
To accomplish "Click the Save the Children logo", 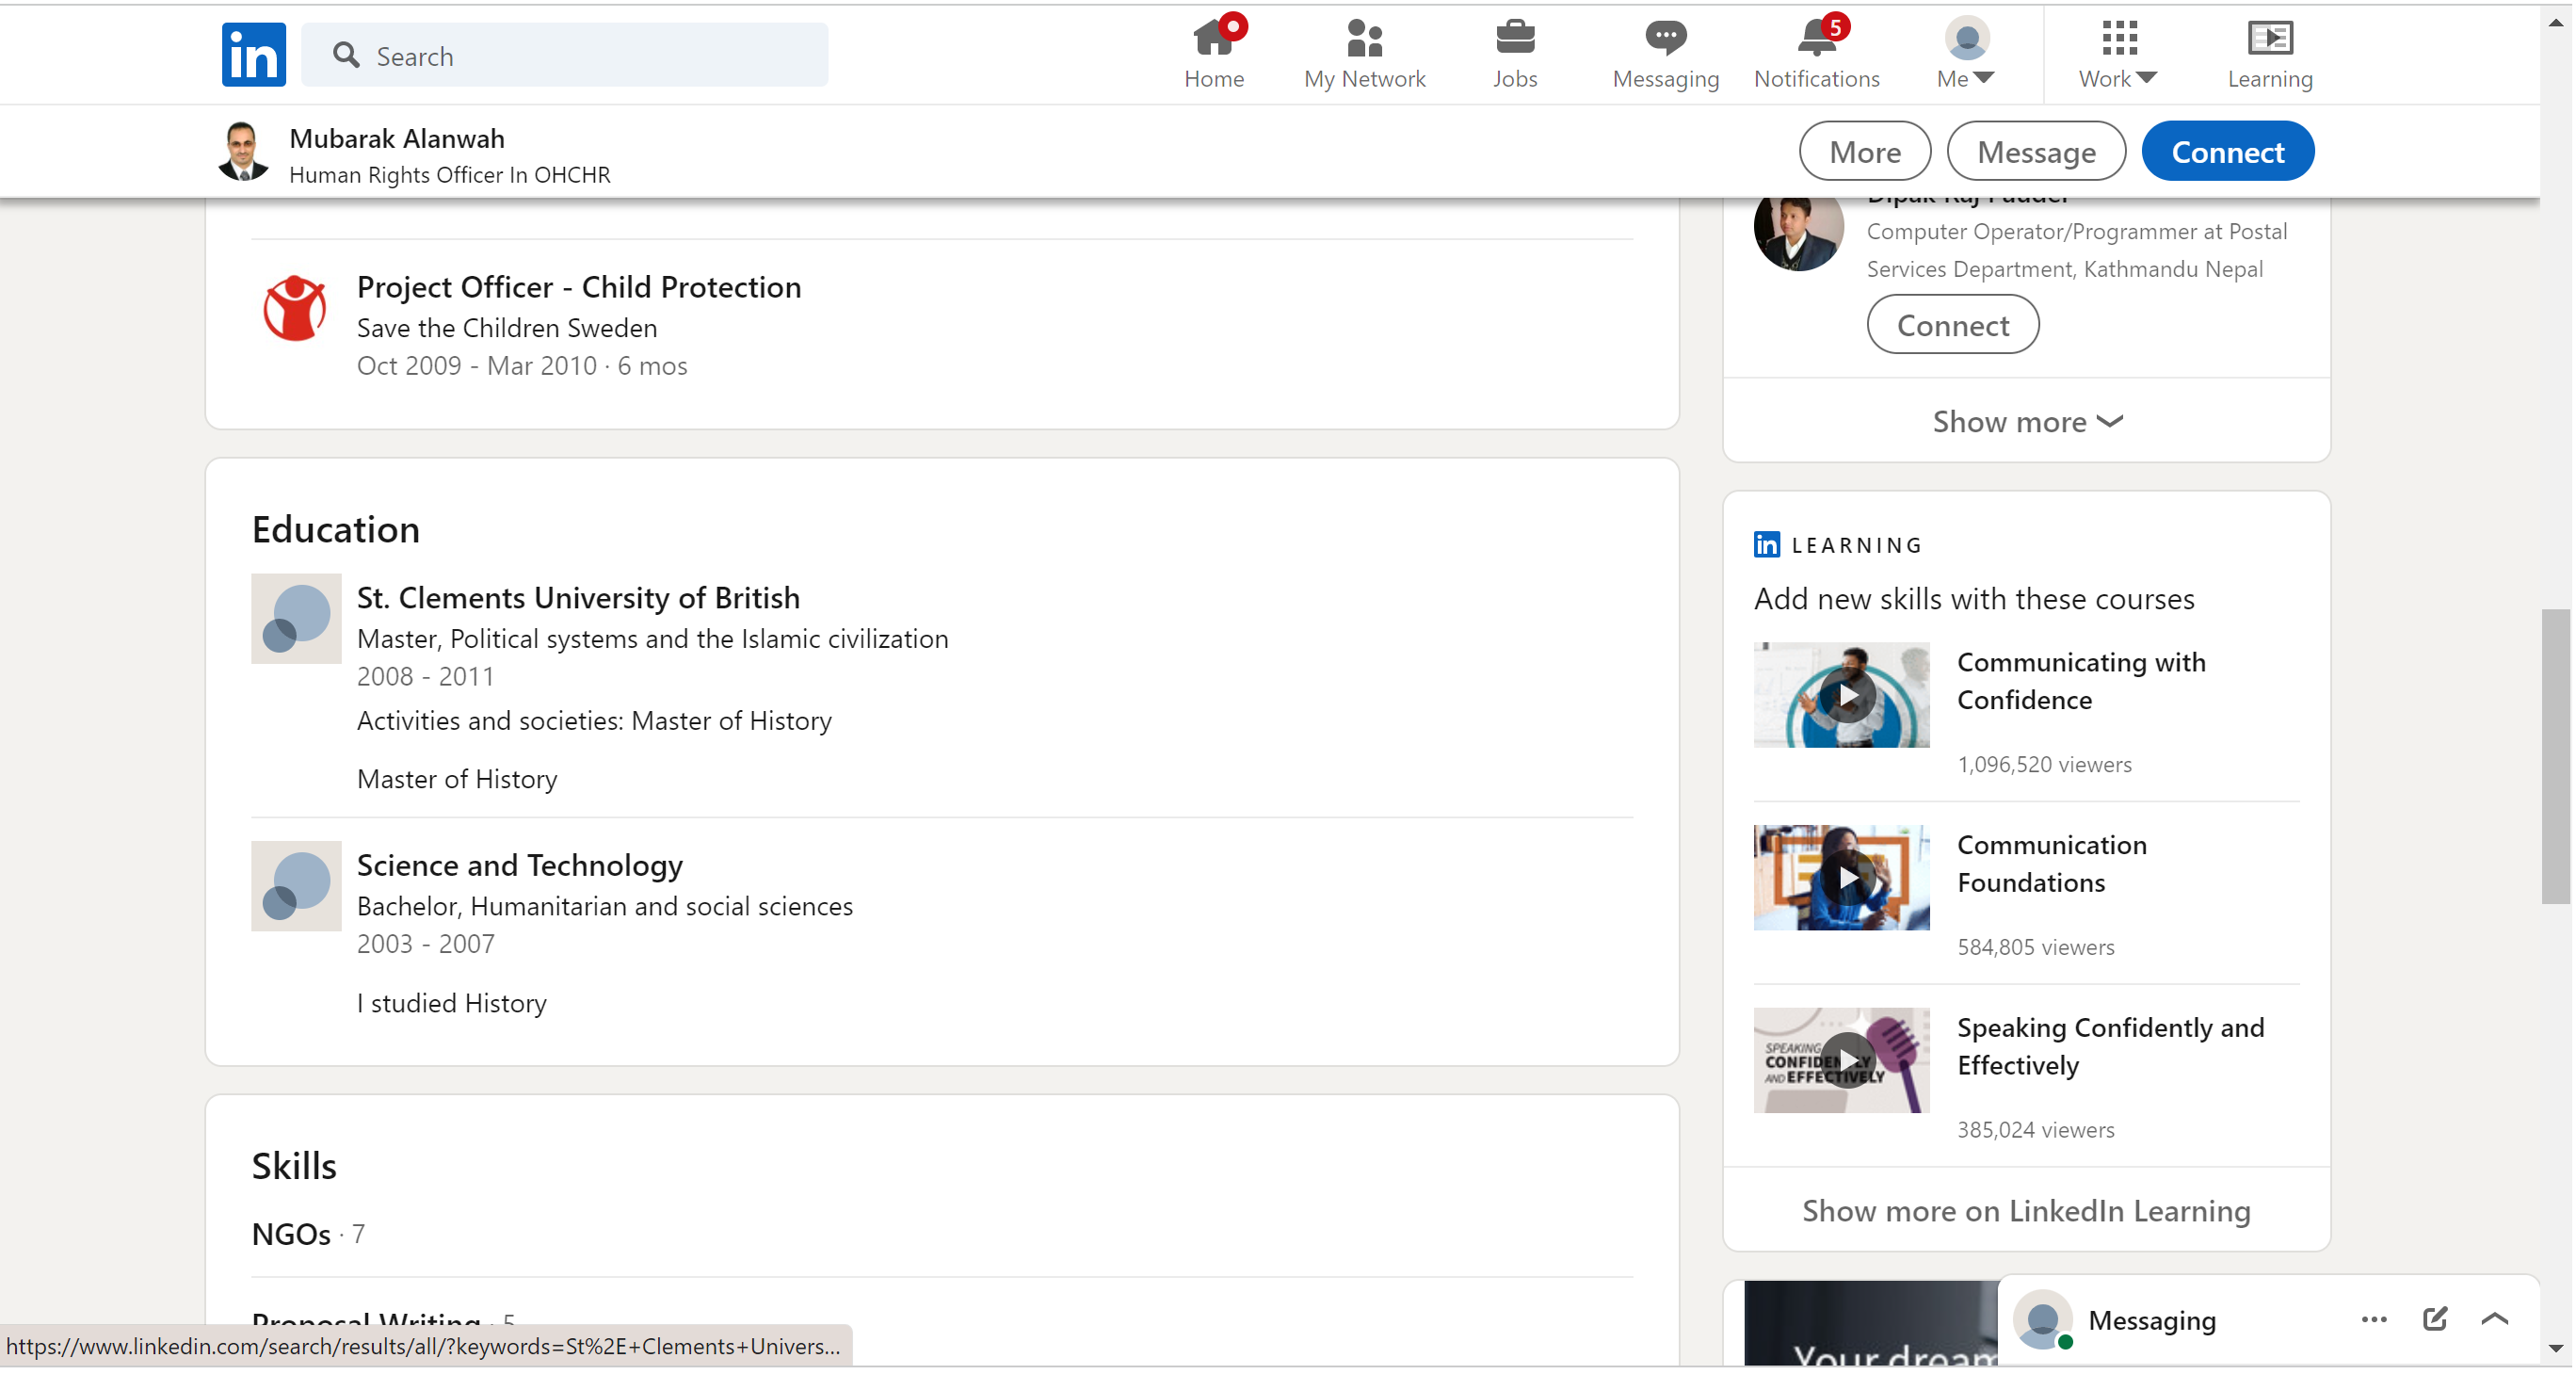I will tap(294, 308).
